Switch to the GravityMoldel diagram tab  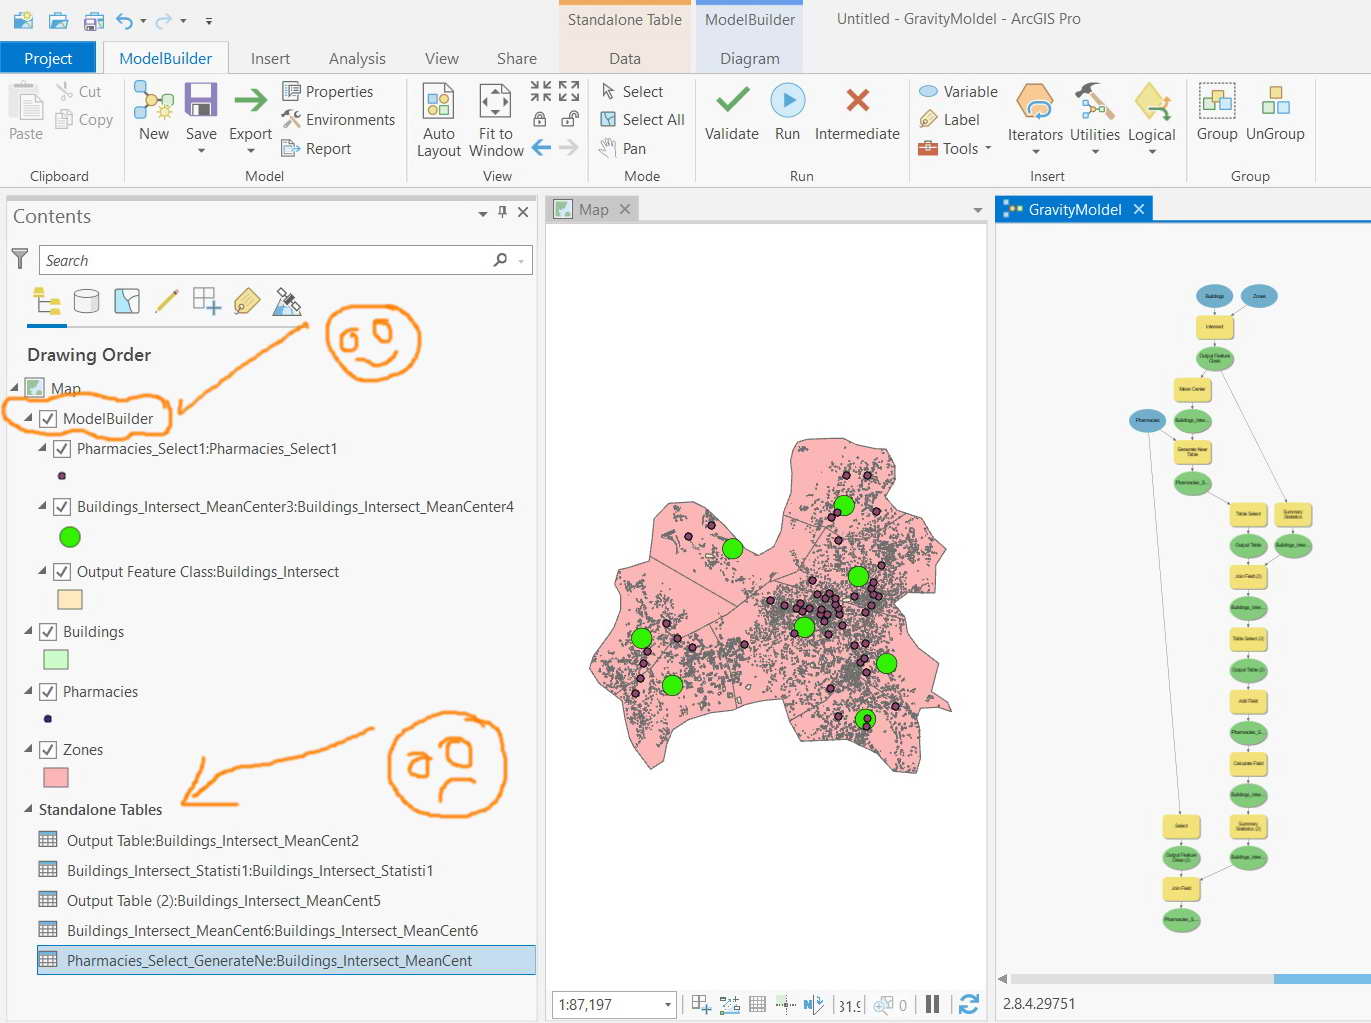(1074, 208)
